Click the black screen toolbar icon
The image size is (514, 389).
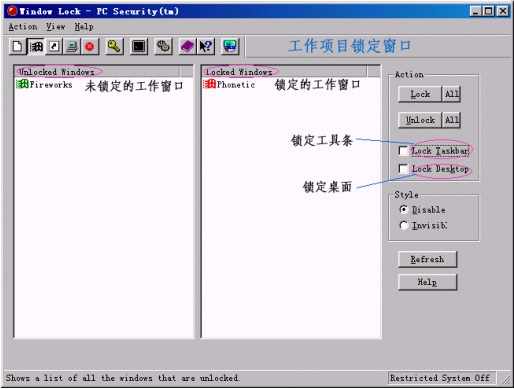[x=139, y=46]
